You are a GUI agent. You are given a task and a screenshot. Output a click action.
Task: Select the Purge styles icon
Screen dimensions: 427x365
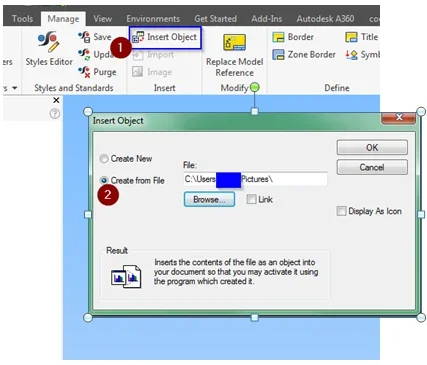[84, 72]
